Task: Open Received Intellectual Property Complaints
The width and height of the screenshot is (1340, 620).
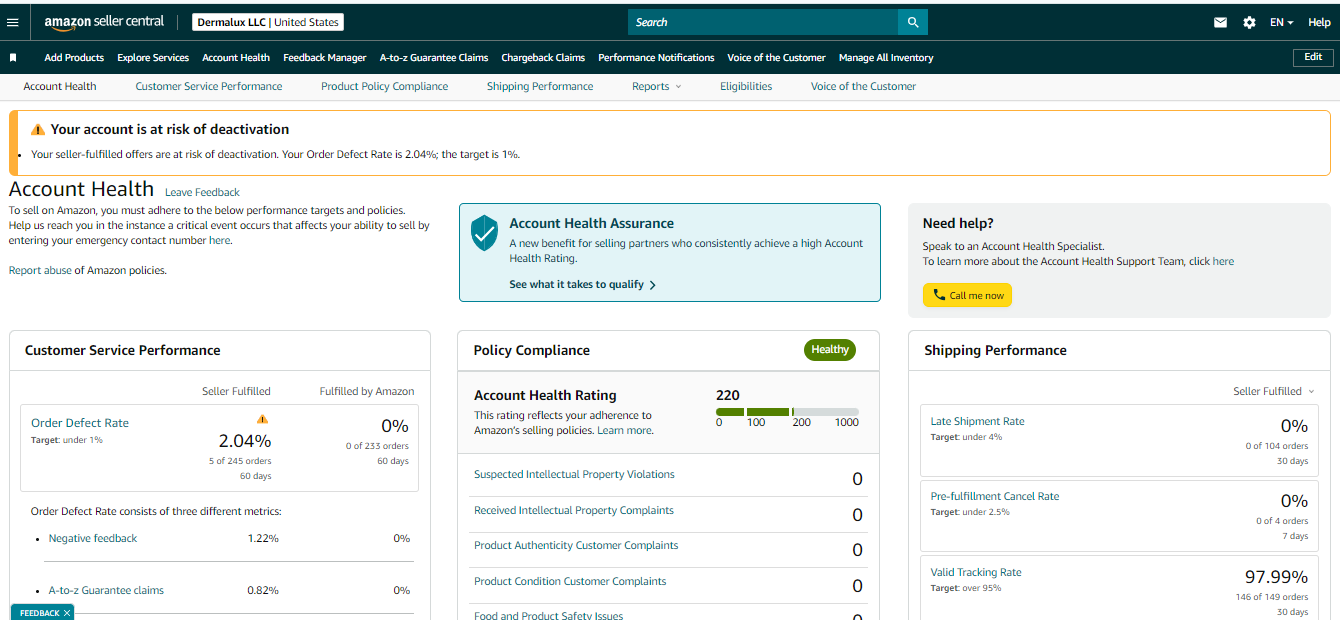Action: (574, 510)
